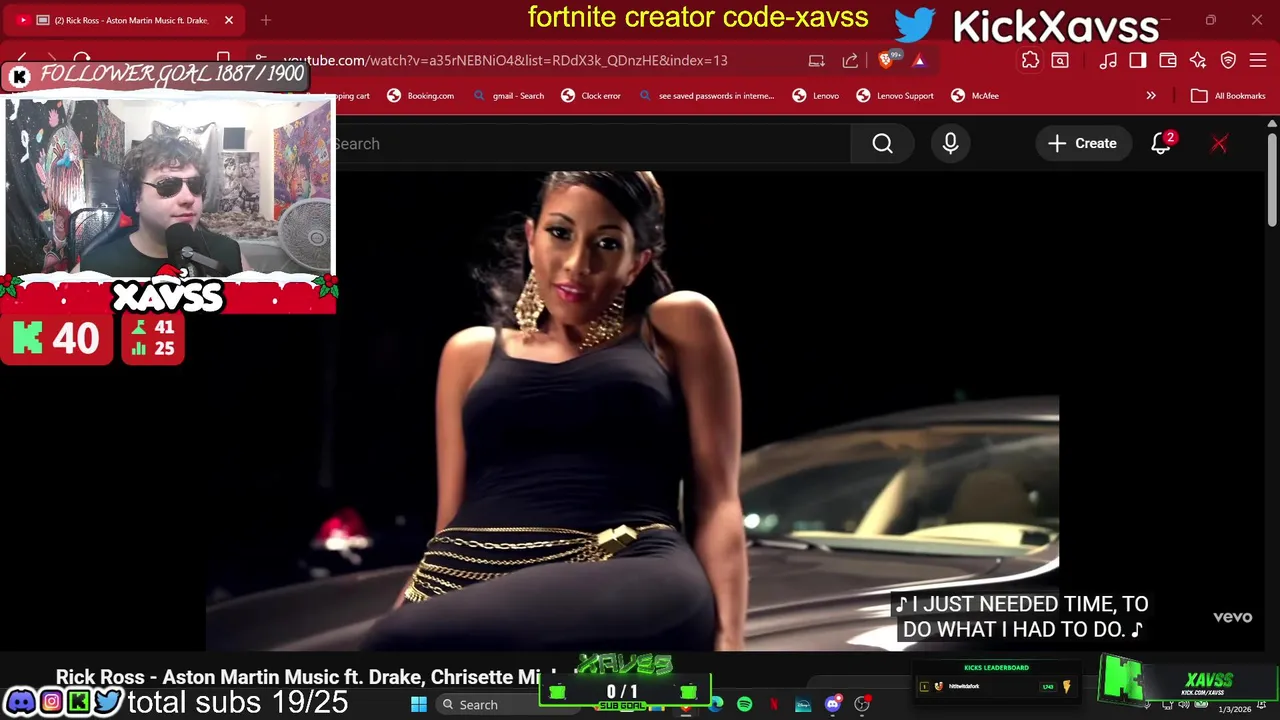Open Spotify from the taskbar
This screenshot has height=720, width=1280.
click(x=745, y=705)
